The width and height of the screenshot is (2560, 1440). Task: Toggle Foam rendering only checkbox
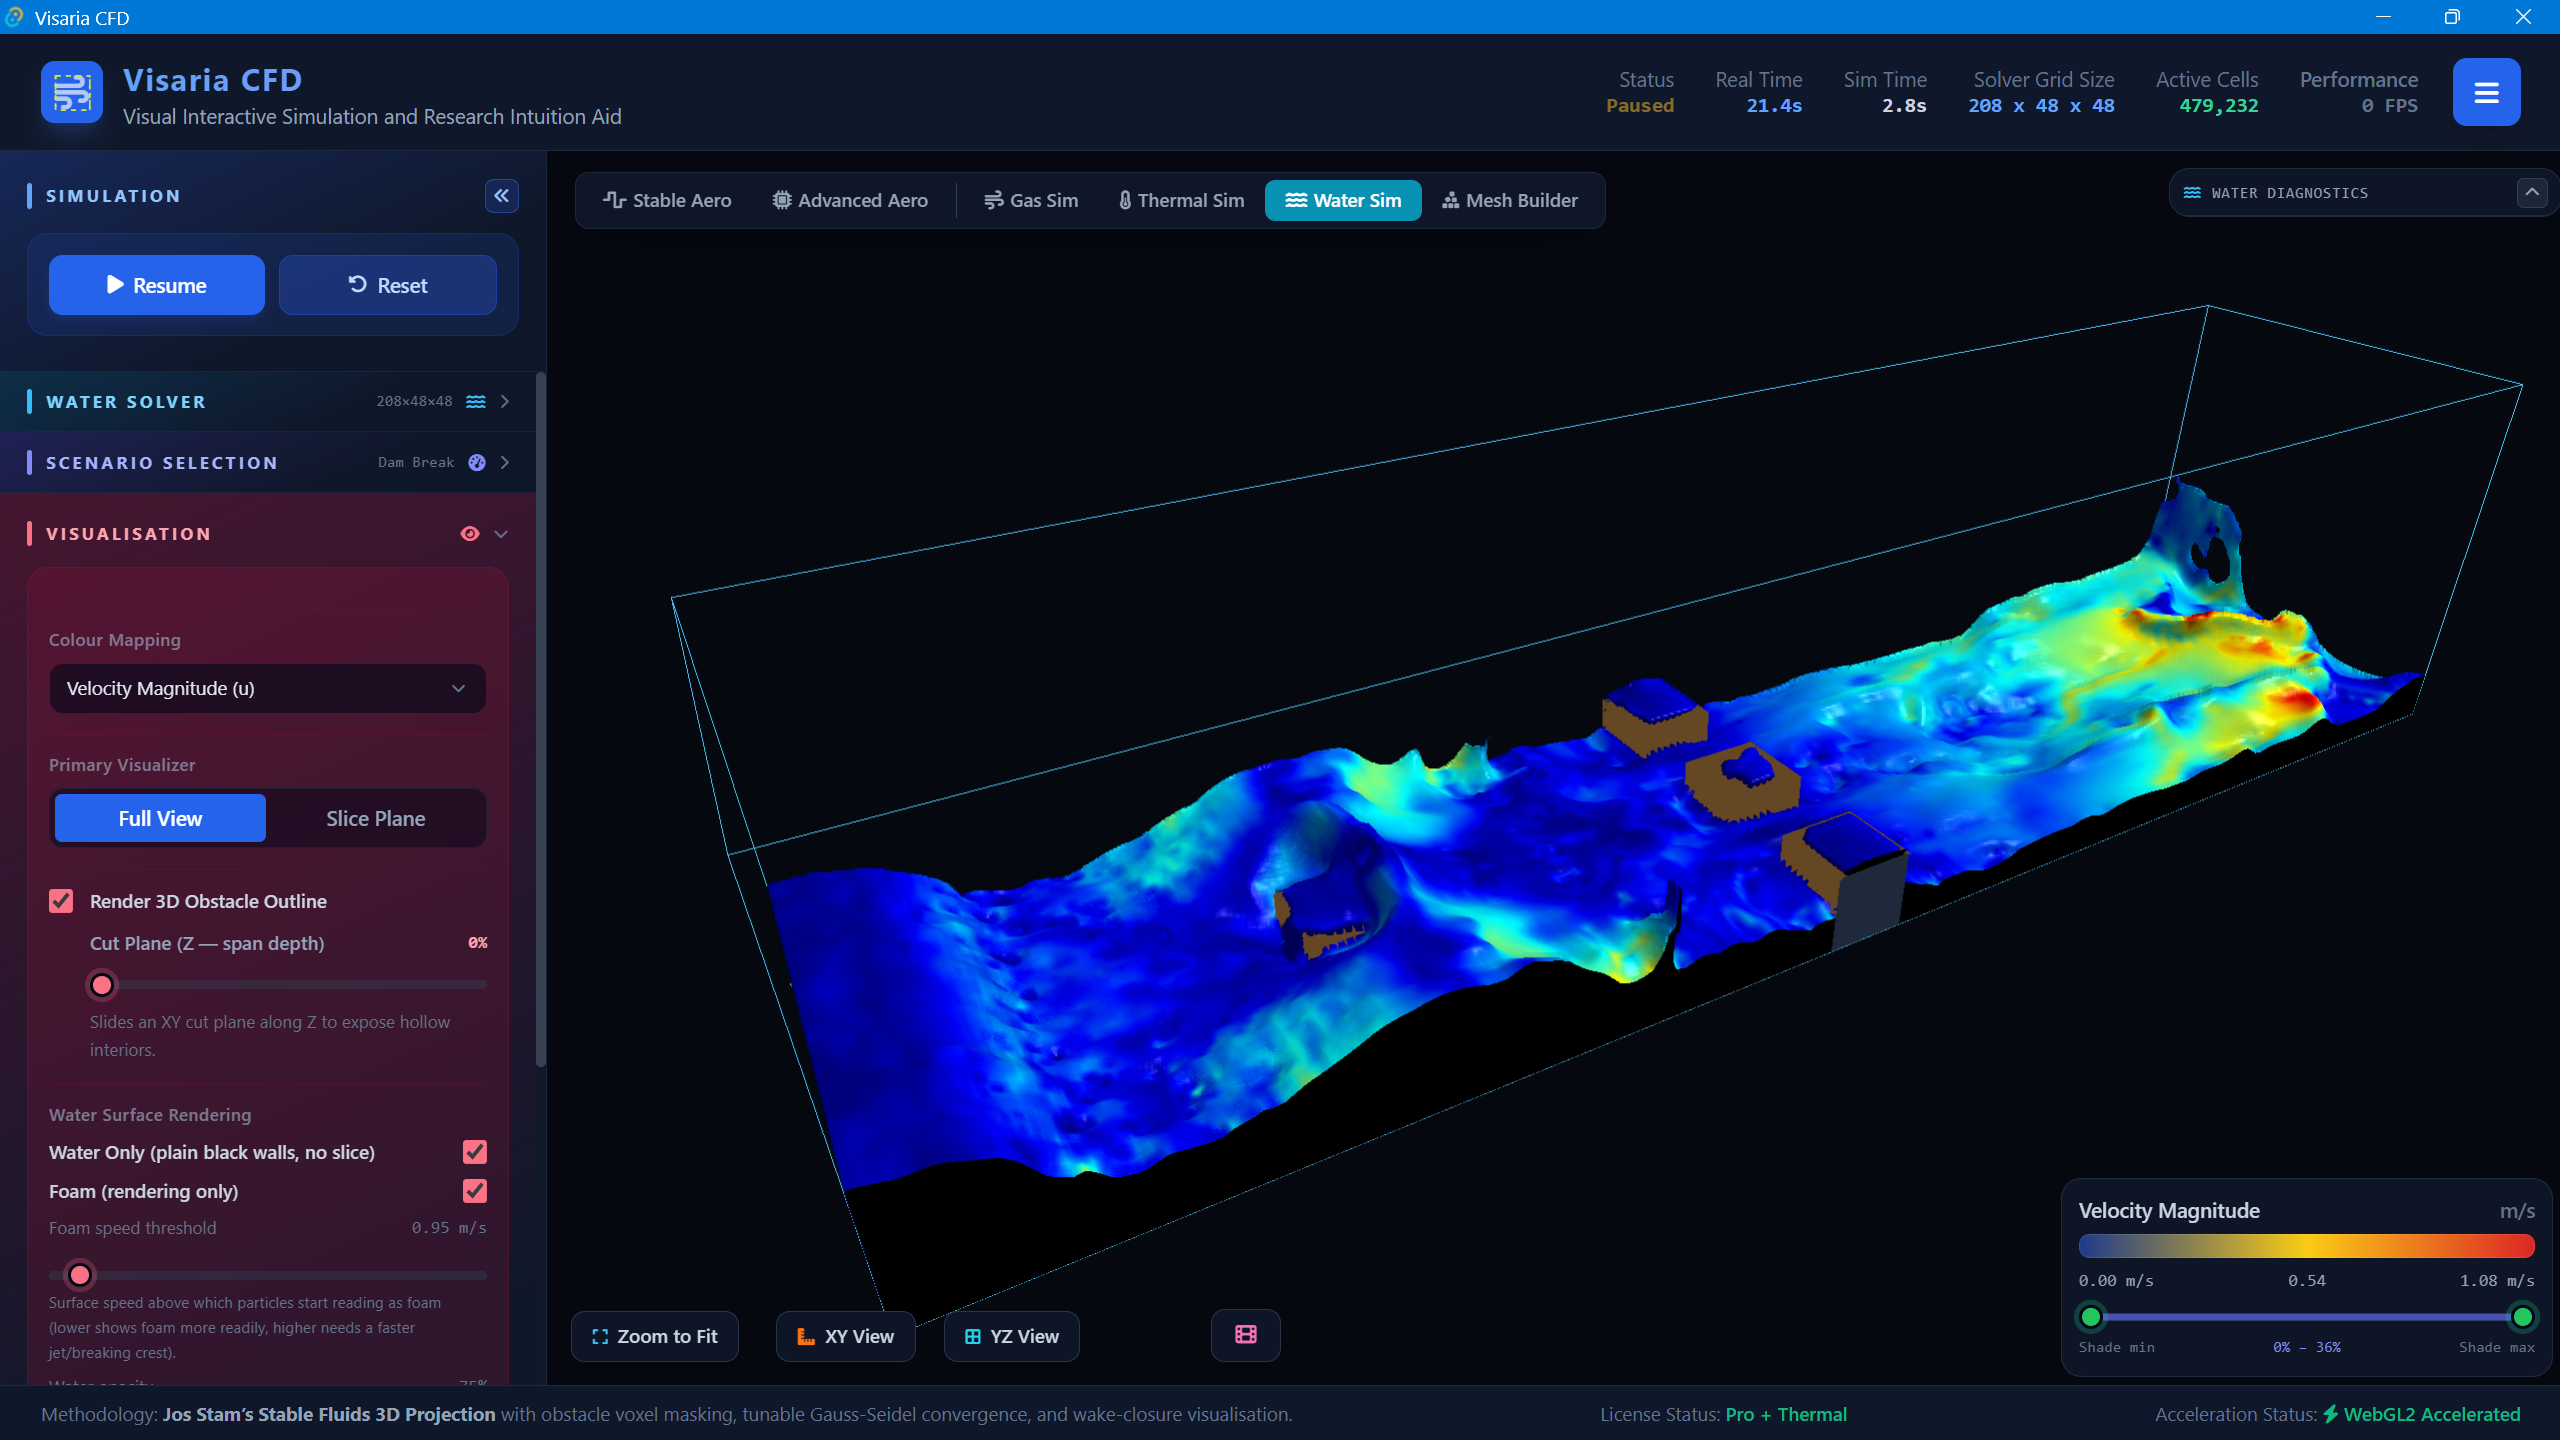click(475, 1191)
